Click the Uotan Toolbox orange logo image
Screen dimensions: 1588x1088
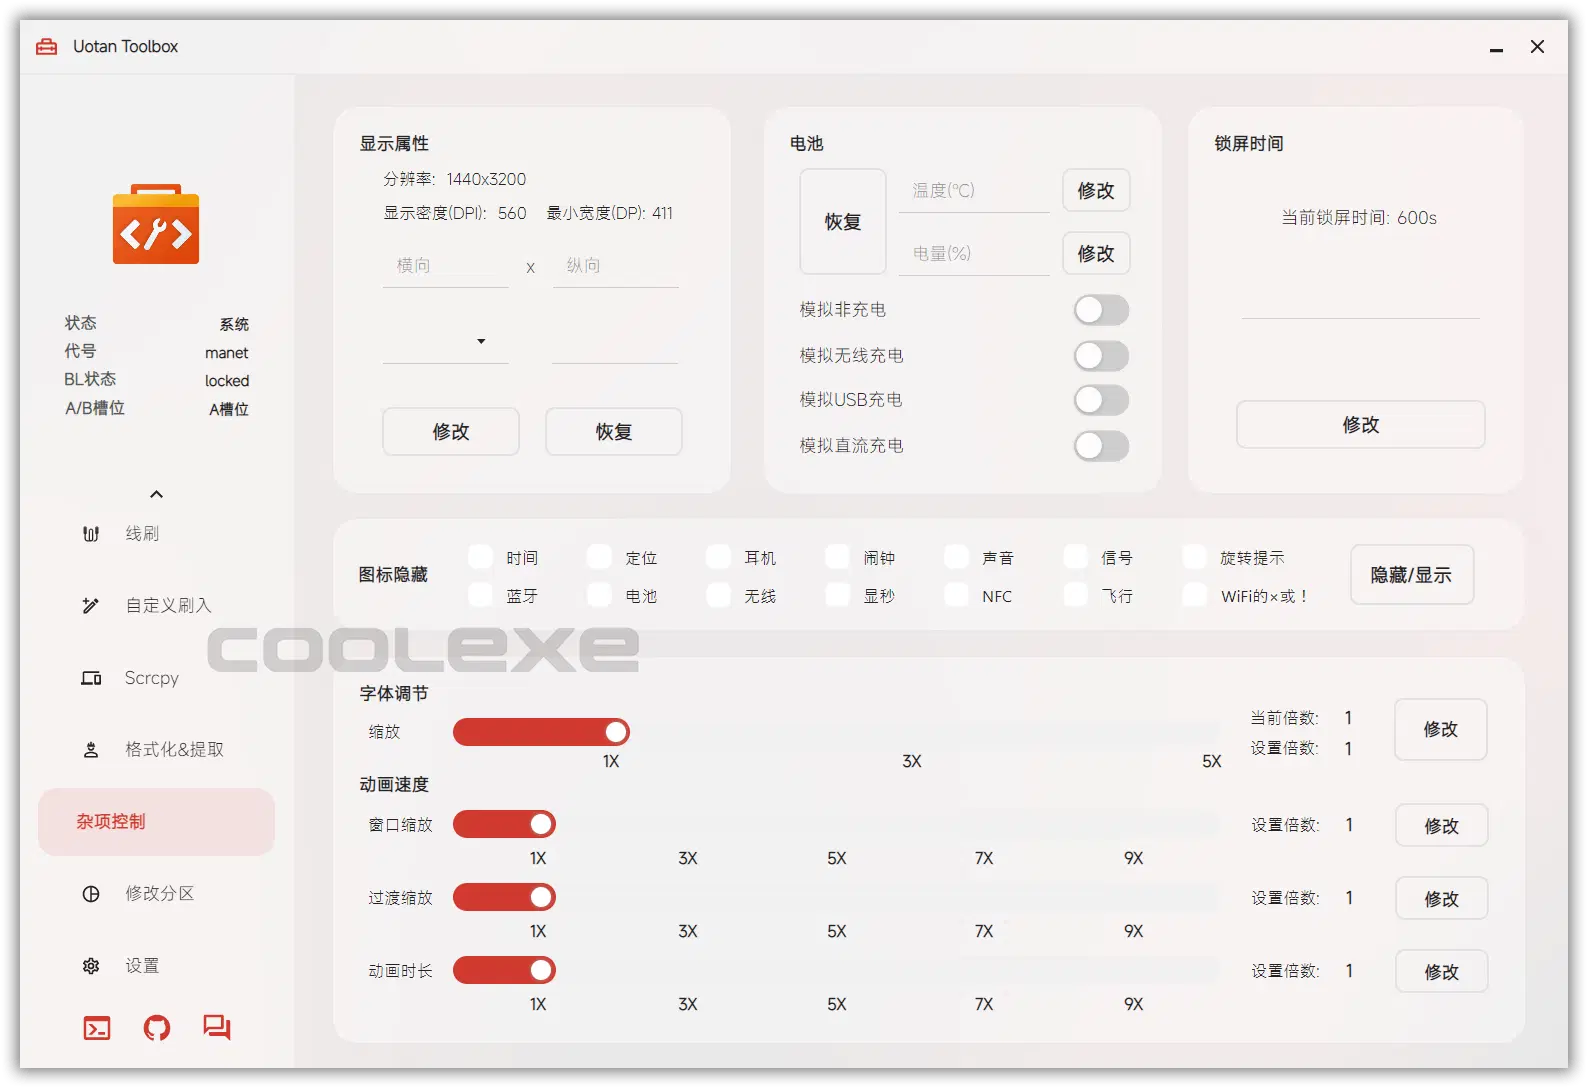click(156, 224)
